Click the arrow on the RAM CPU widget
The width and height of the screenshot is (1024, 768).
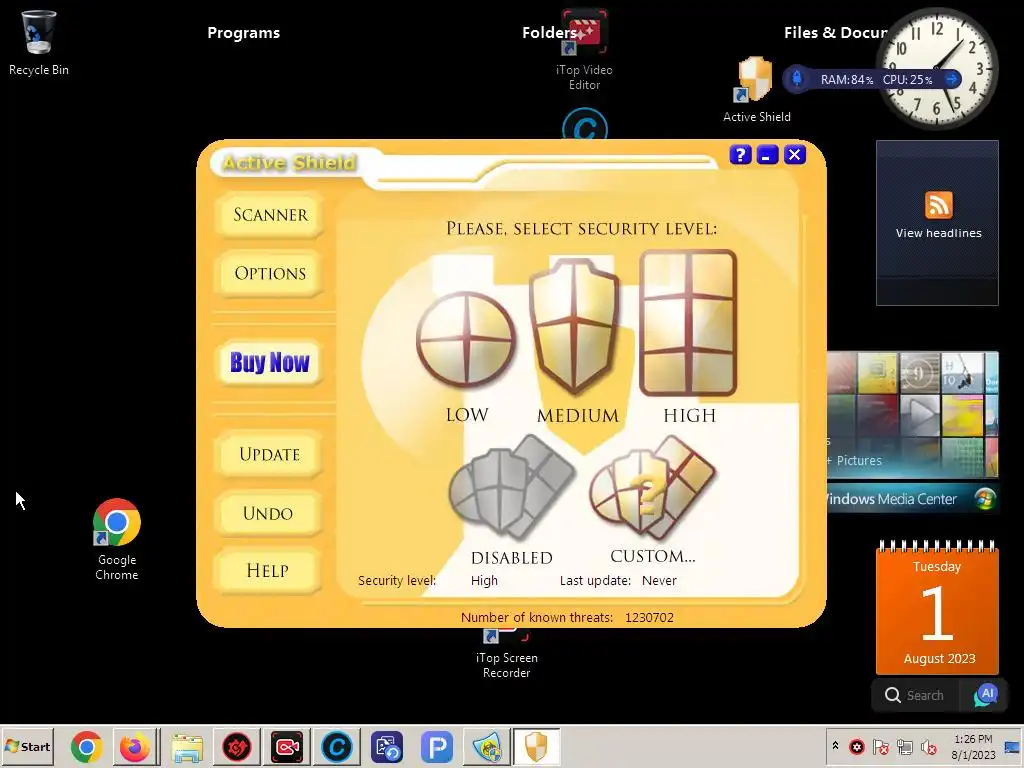pyautogui.click(x=952, y=79)
